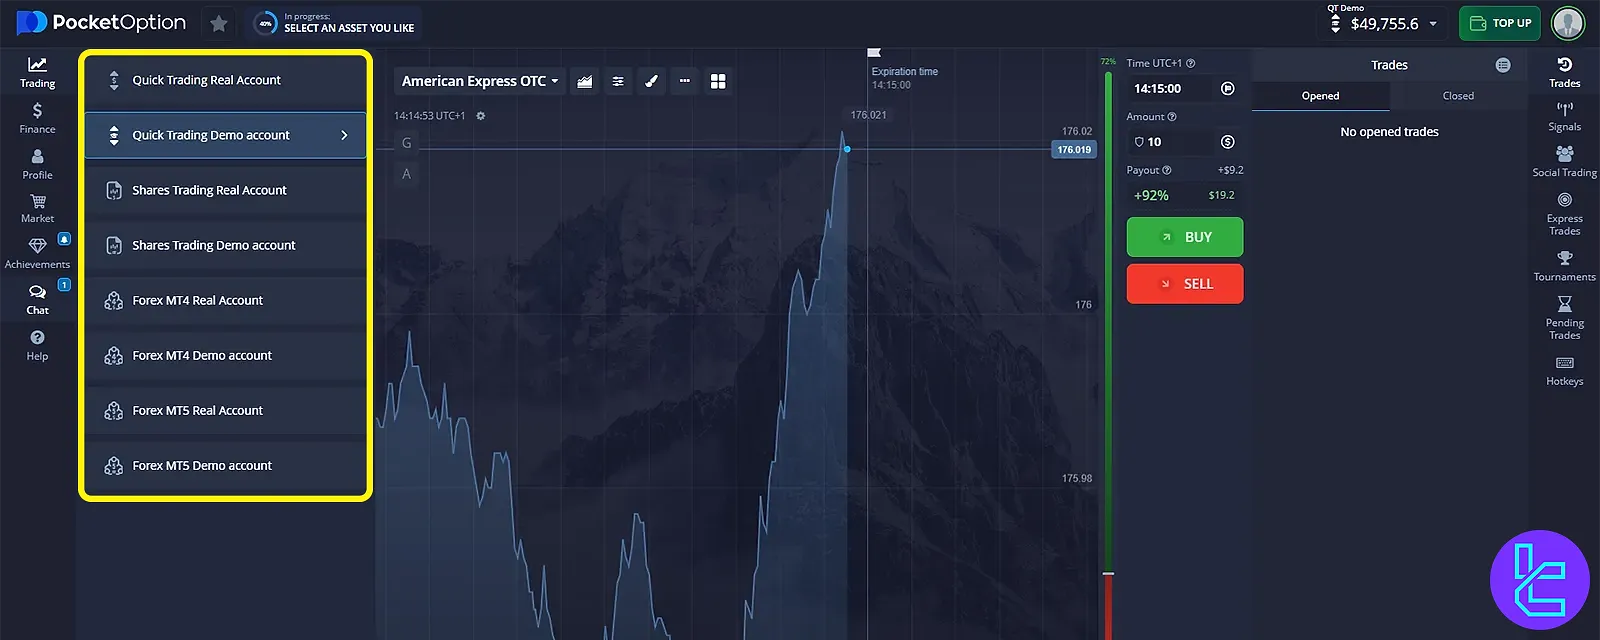Switch amount currency mode icon
This screenshot has width=1600, height=640.
1228,142
